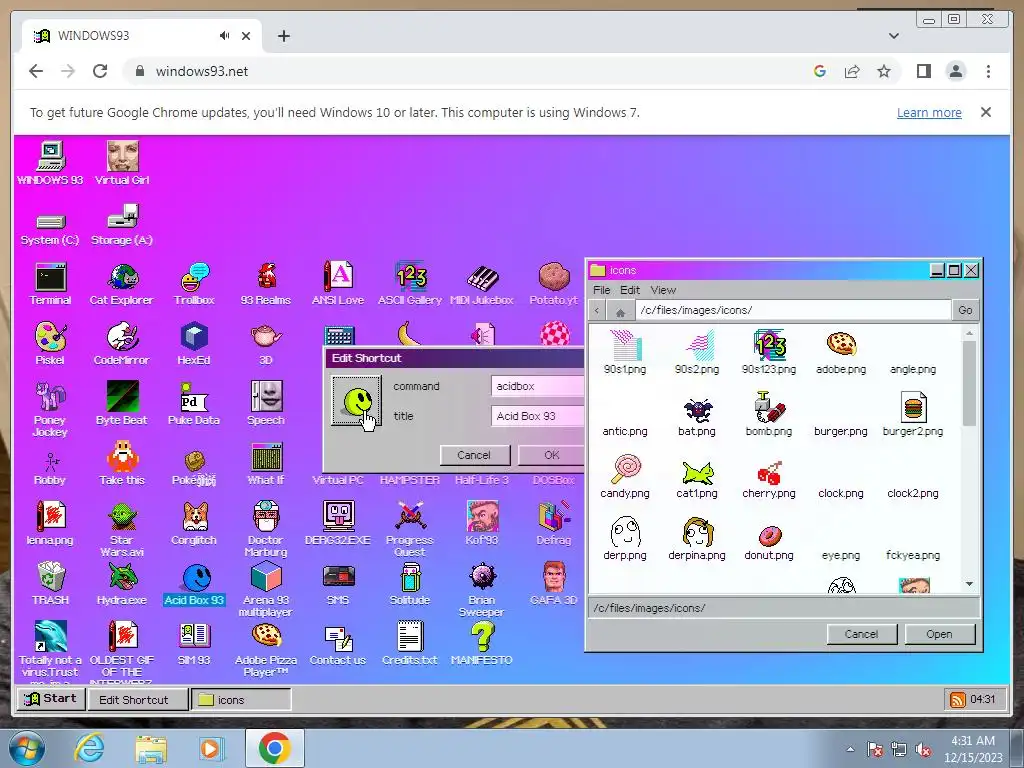Open the Doctor Marburg icon
Viewport: 1024px width, 768px height.
tap(266, 529)
